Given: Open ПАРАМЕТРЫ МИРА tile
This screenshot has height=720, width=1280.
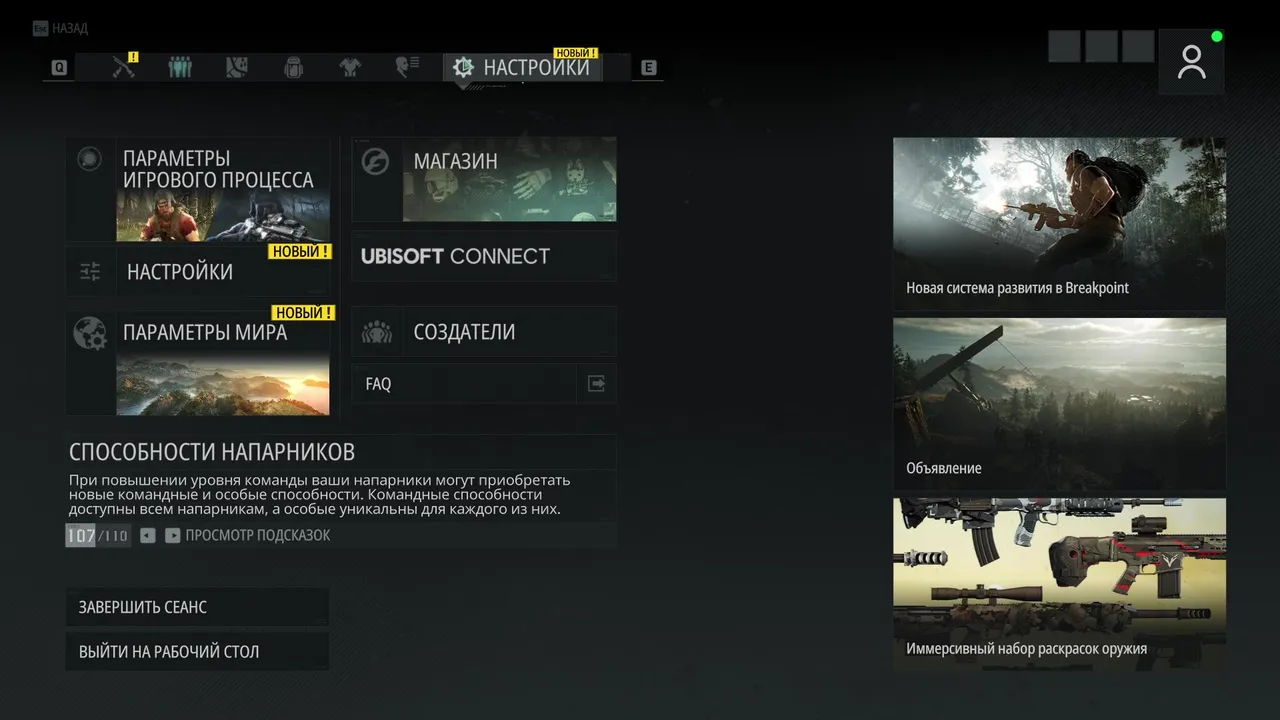Looking at the screenshot, I should (x=198, y=362).
